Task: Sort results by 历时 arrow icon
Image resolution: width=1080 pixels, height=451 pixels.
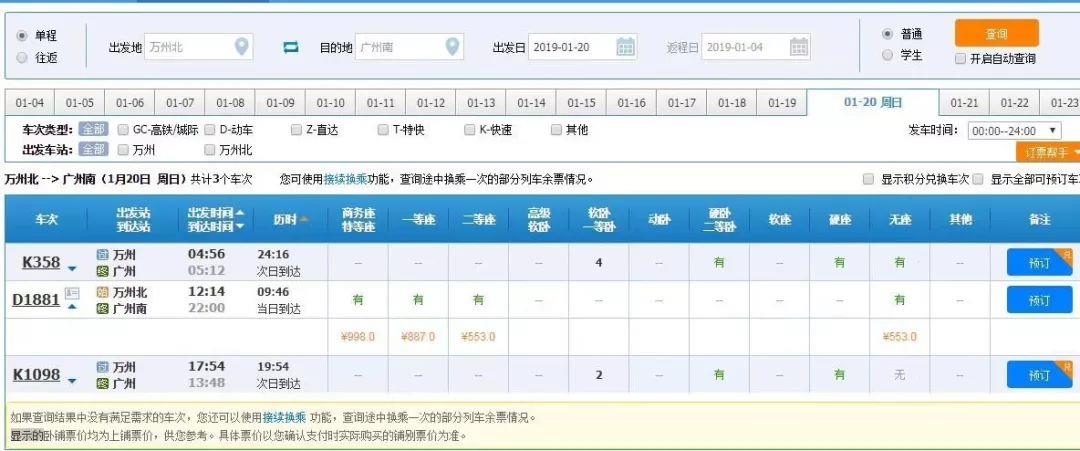Action: tap(304, 219)
